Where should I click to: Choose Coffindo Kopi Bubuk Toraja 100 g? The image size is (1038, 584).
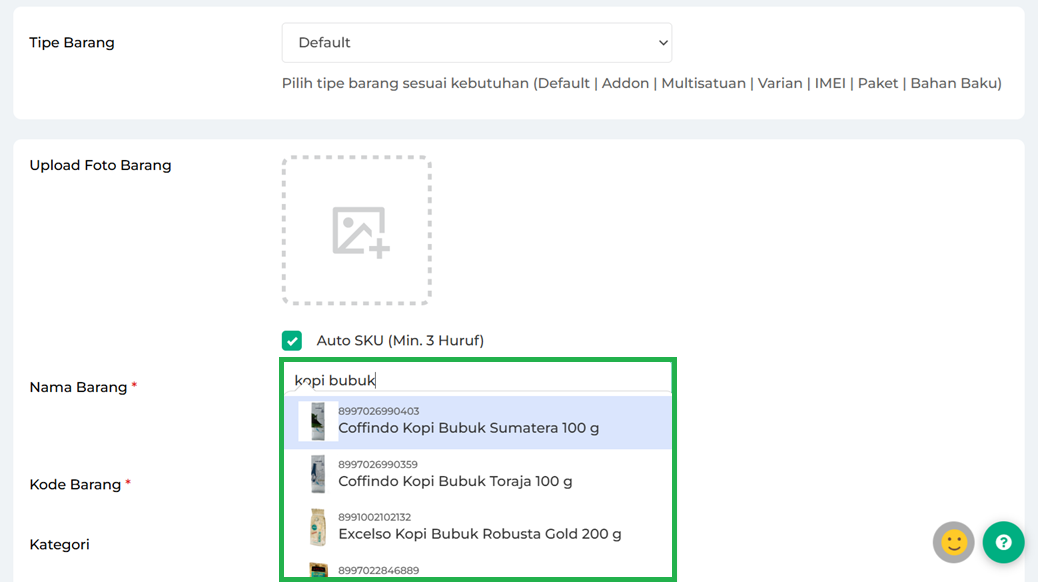point(455,481)
